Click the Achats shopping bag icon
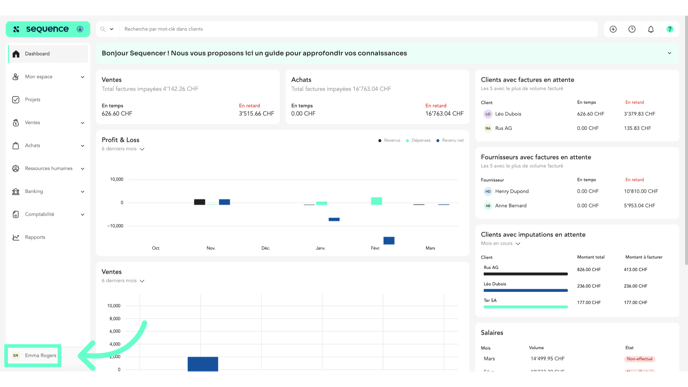The height and width of the screenshot is (387, 688). point(16,146)
